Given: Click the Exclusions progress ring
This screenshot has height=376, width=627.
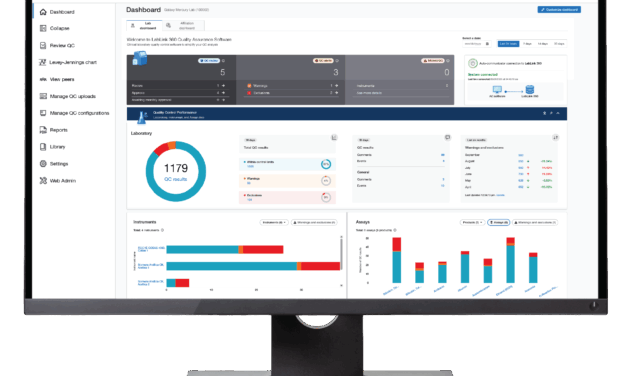Looking at the screenshot, I should (x=326, y=197).
